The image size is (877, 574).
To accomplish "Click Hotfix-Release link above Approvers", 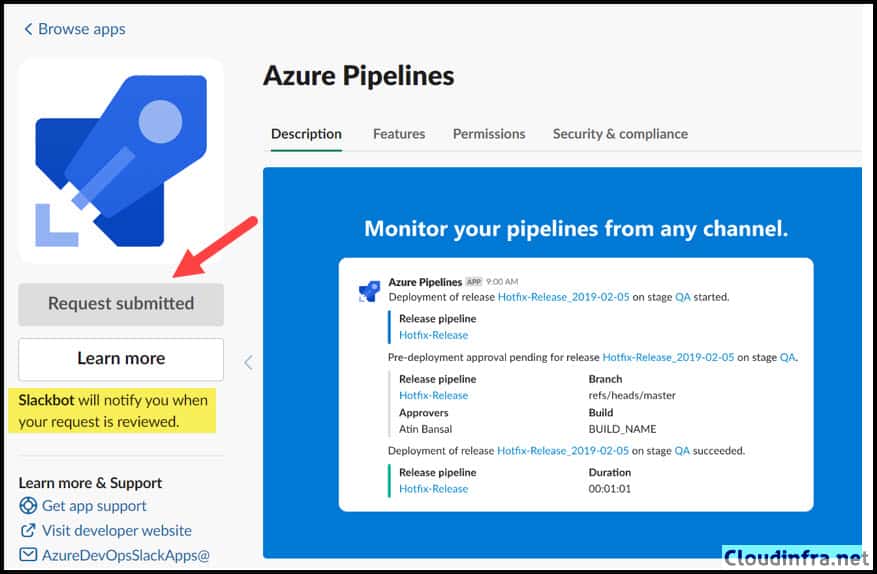I will 433,396.
